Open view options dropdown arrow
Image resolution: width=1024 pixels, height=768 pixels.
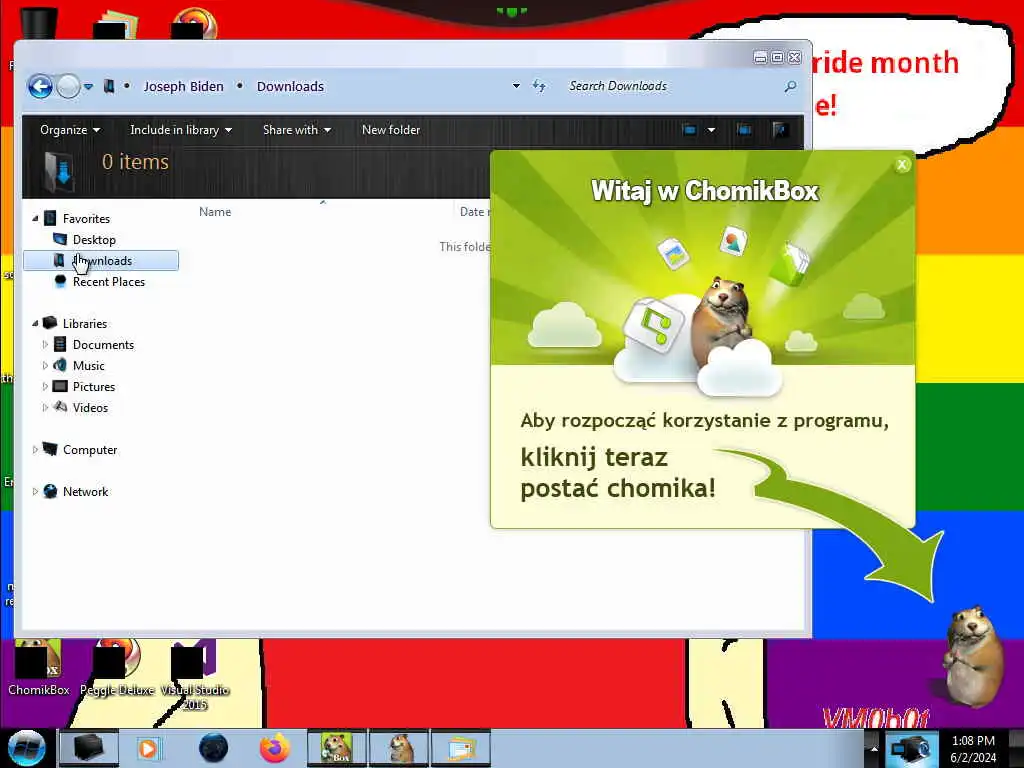(x=711, y=129)
